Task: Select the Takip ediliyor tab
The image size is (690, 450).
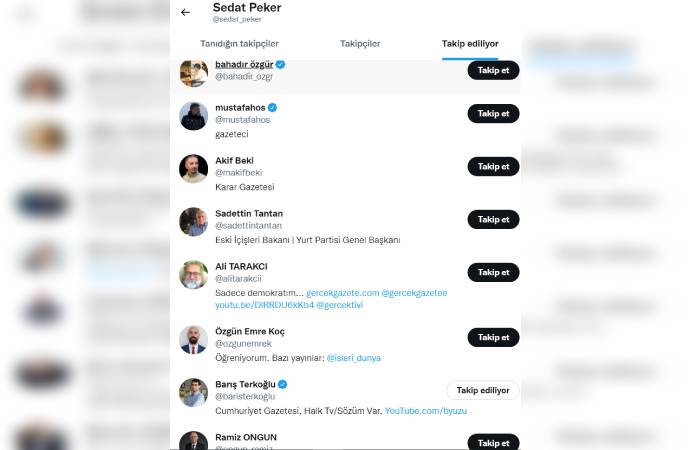Action: [x=470, y=44]
